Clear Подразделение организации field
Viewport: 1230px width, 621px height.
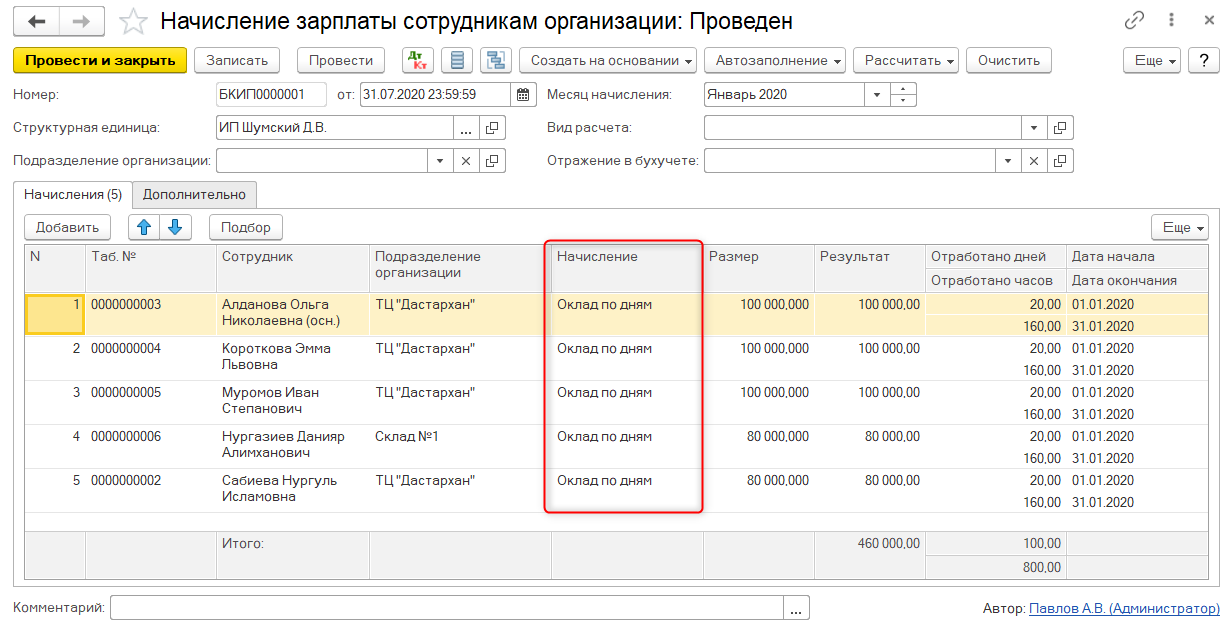click(467, 161)
